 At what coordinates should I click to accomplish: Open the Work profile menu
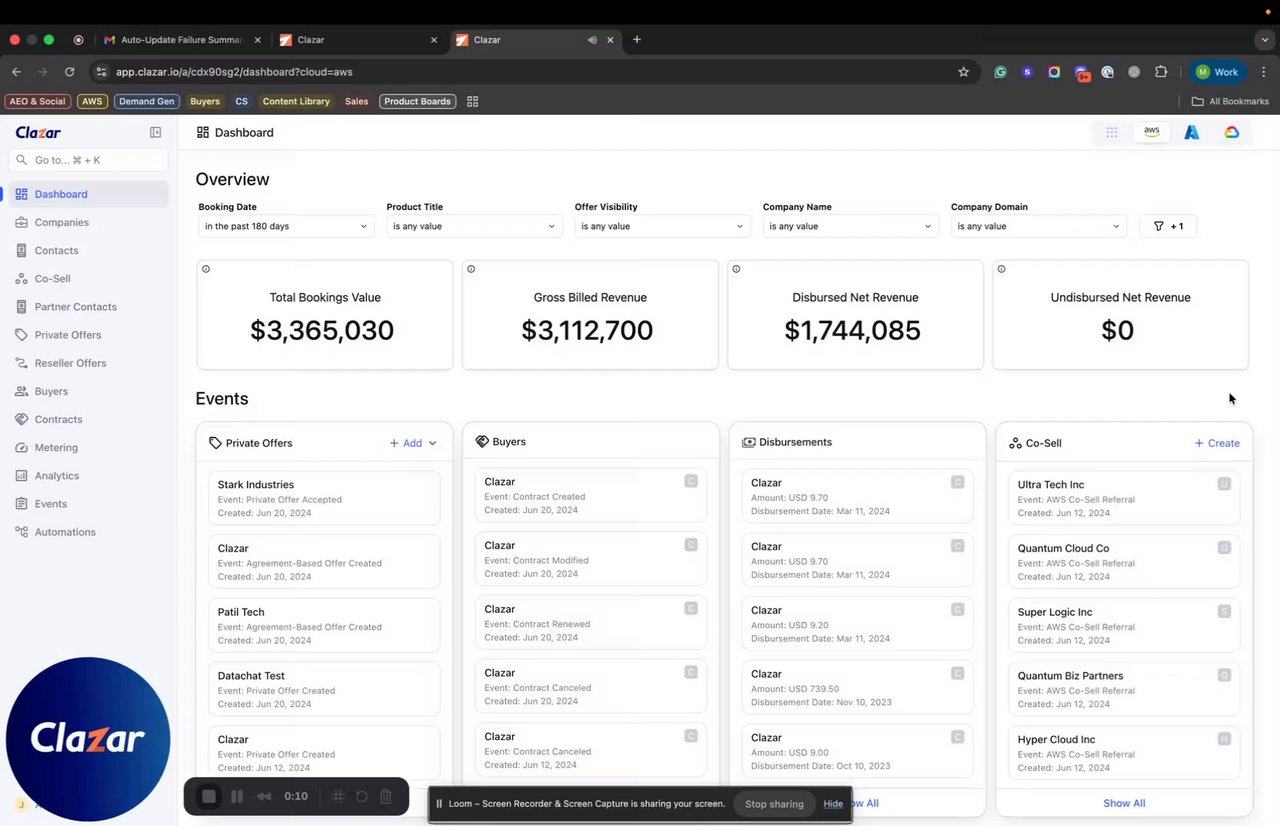click(1217, 72)
